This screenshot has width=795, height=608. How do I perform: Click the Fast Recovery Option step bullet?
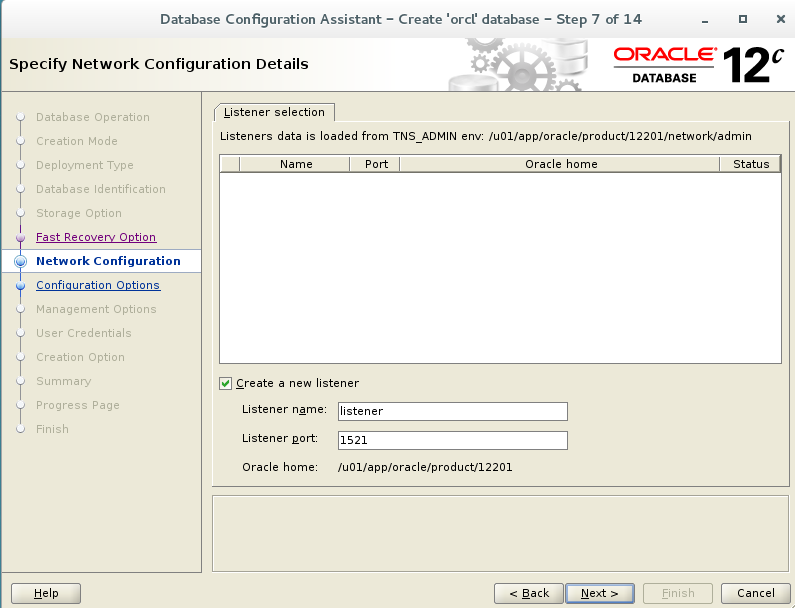[21, 237]
